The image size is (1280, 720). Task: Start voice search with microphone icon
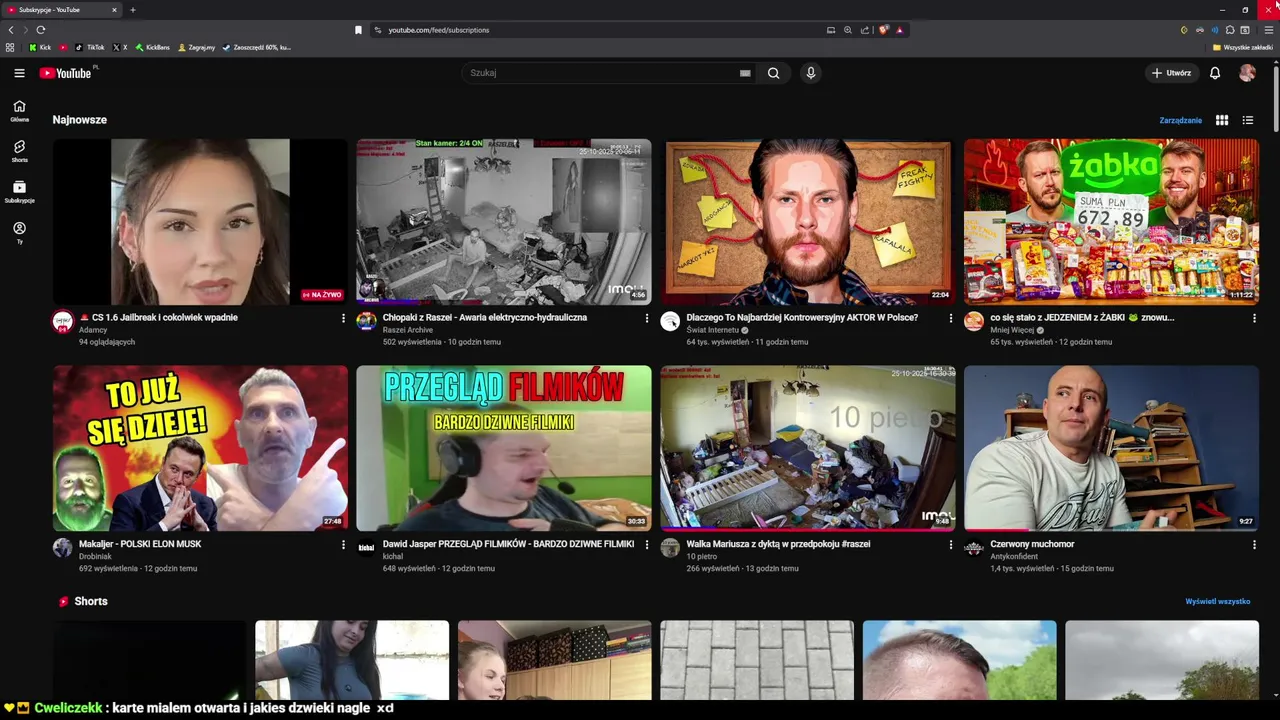click(x=811, y=73)
